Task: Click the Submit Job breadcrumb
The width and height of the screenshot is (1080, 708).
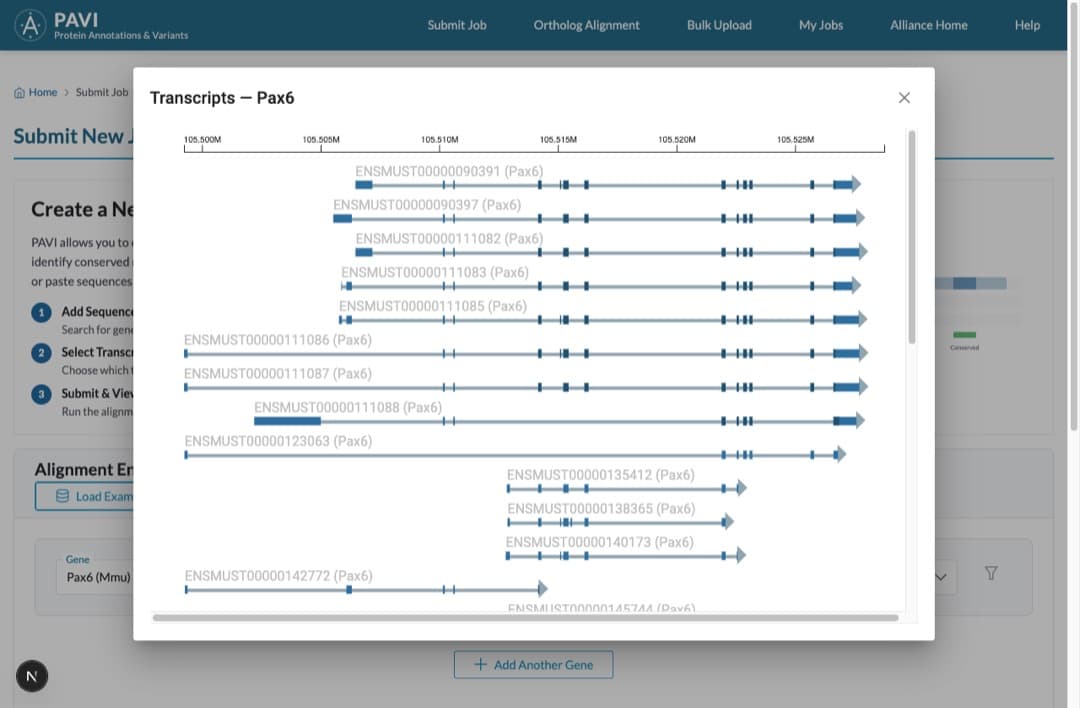Action: point(102,92)
